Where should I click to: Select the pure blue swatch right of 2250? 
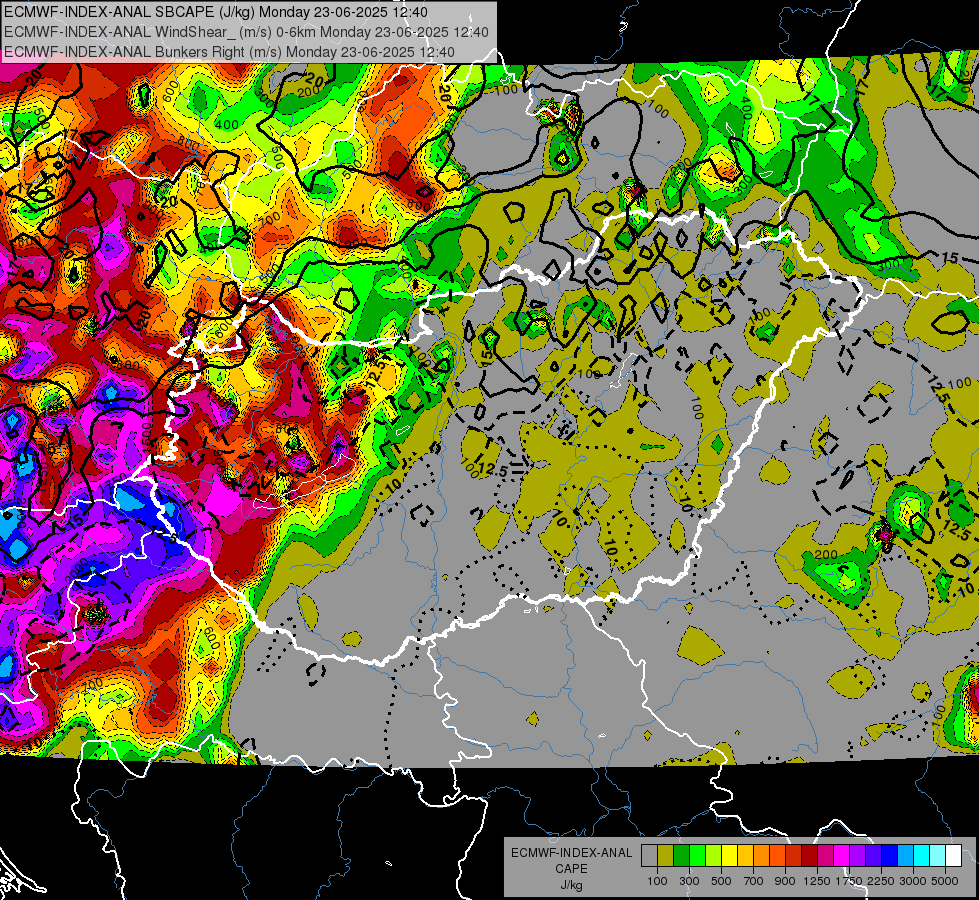click(890, 855)
